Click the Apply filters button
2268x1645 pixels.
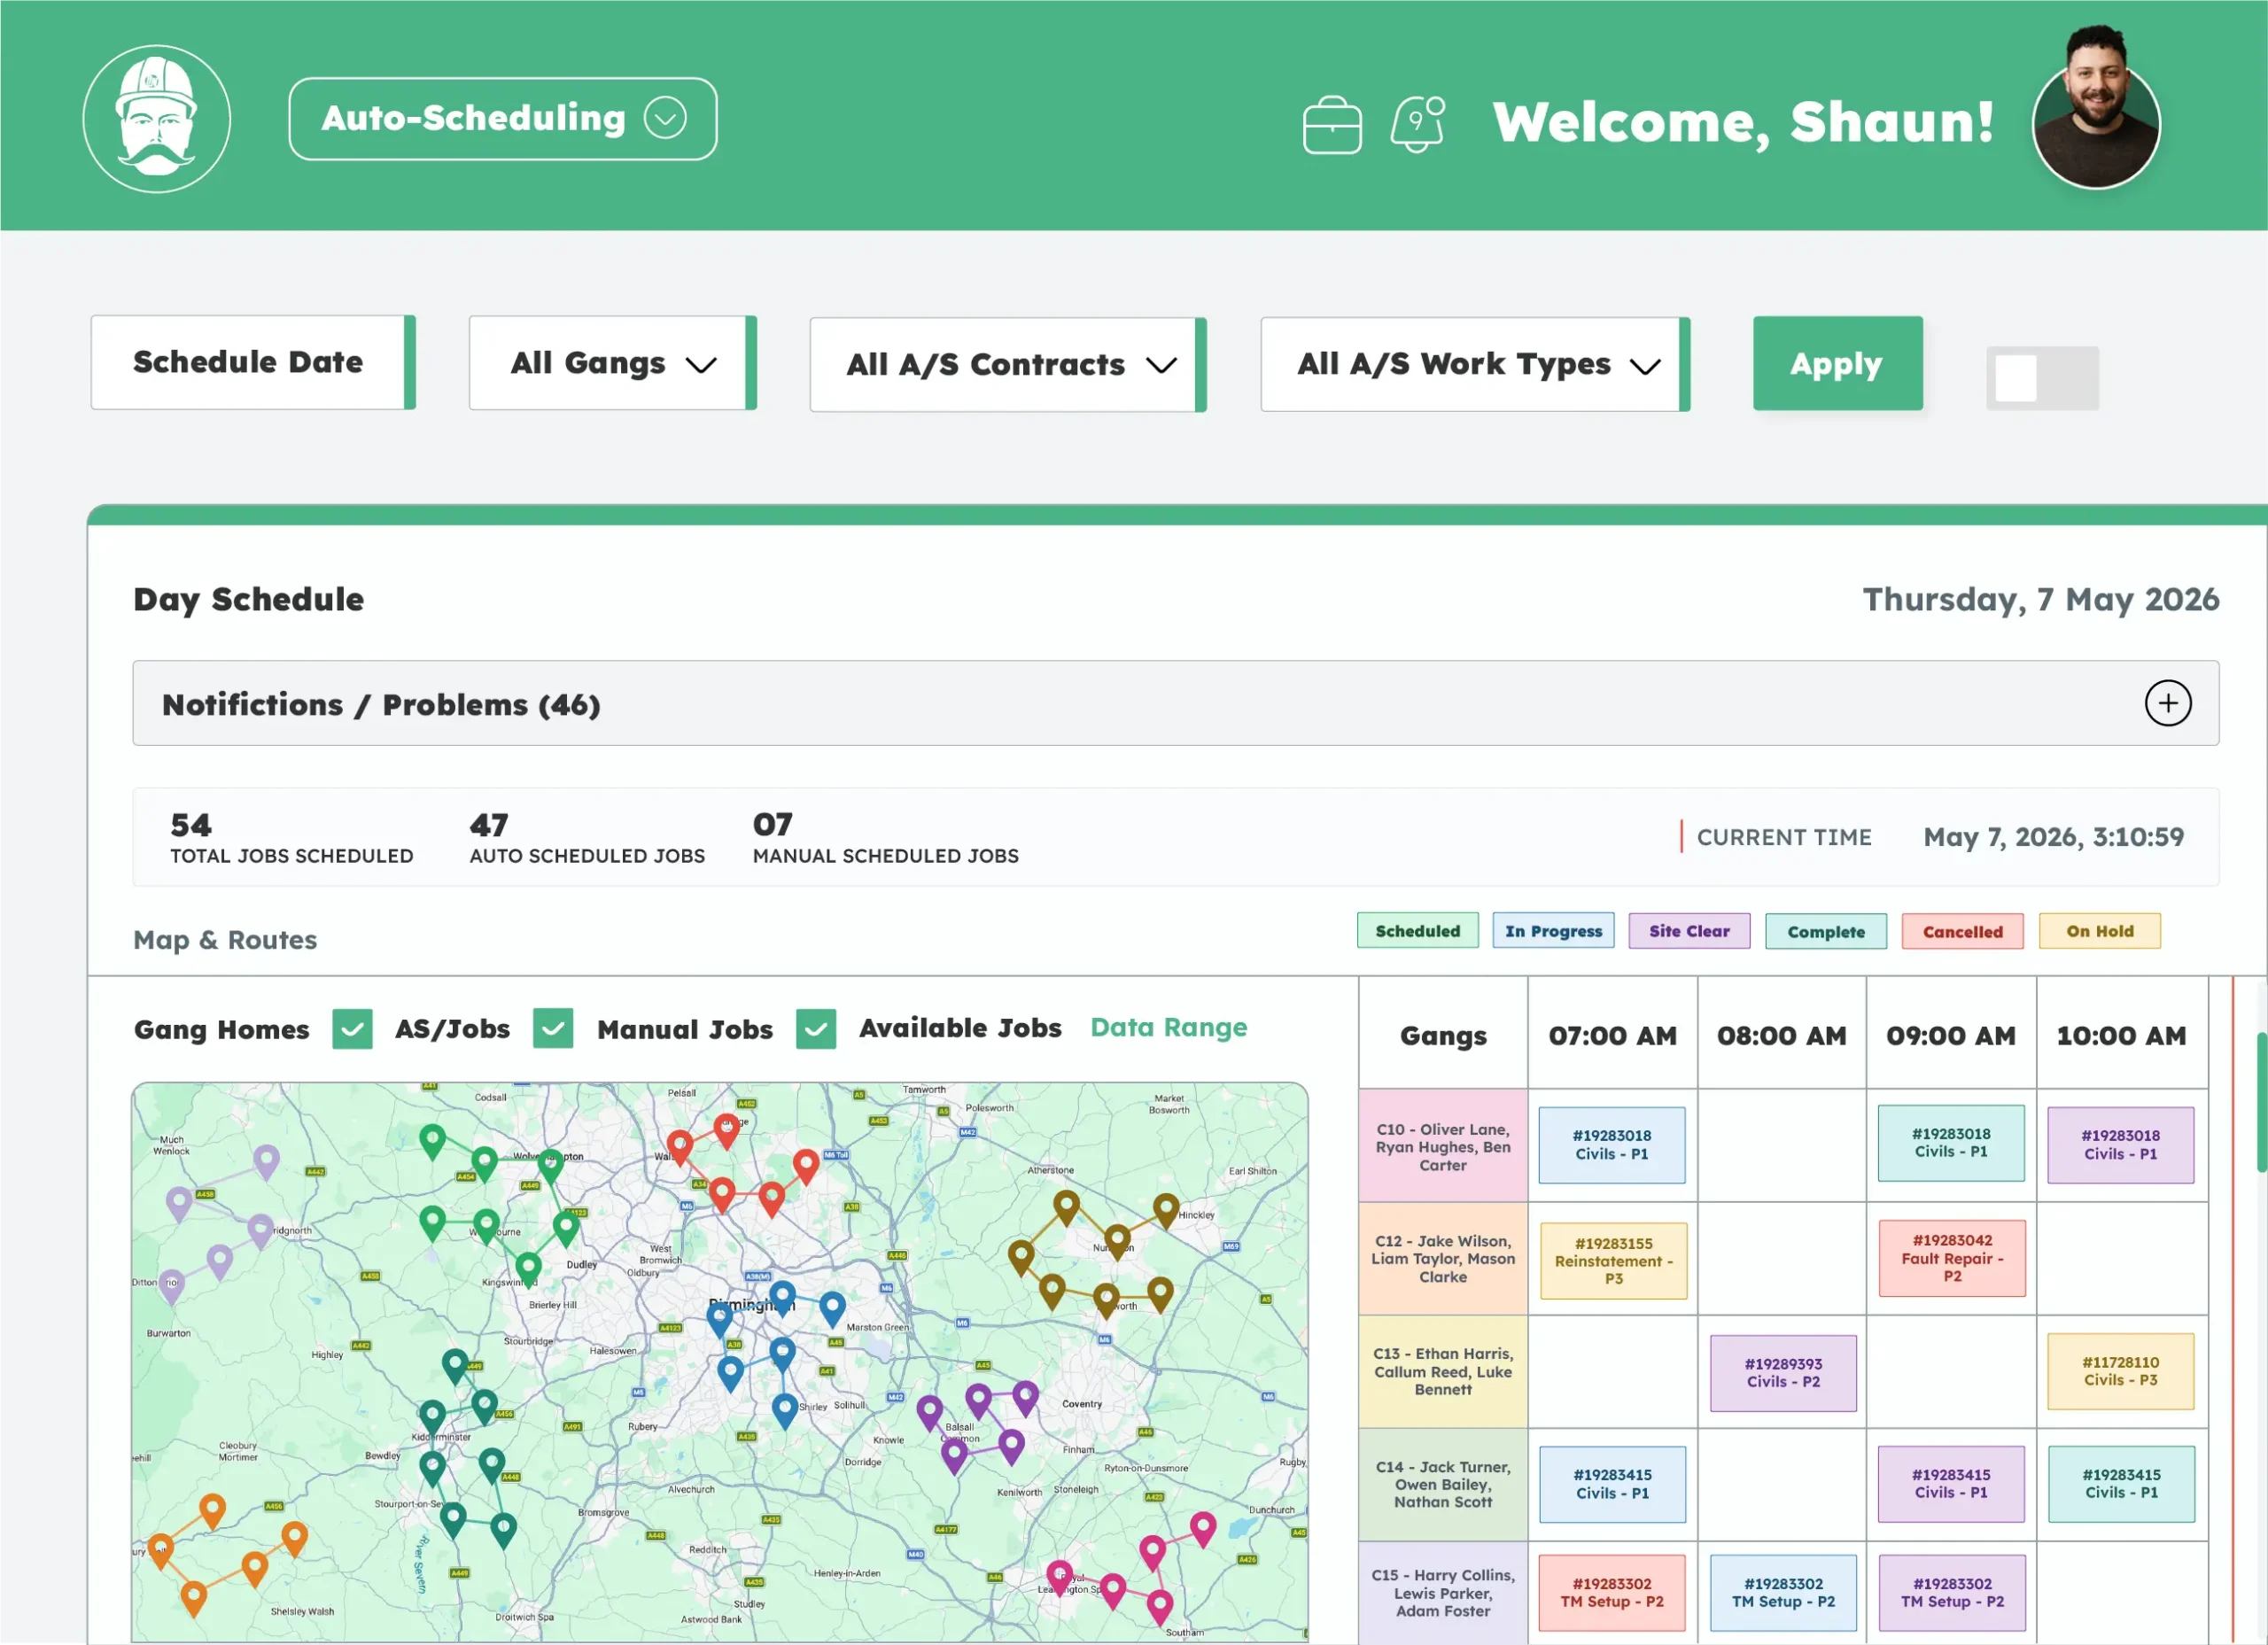[1837, 363]
